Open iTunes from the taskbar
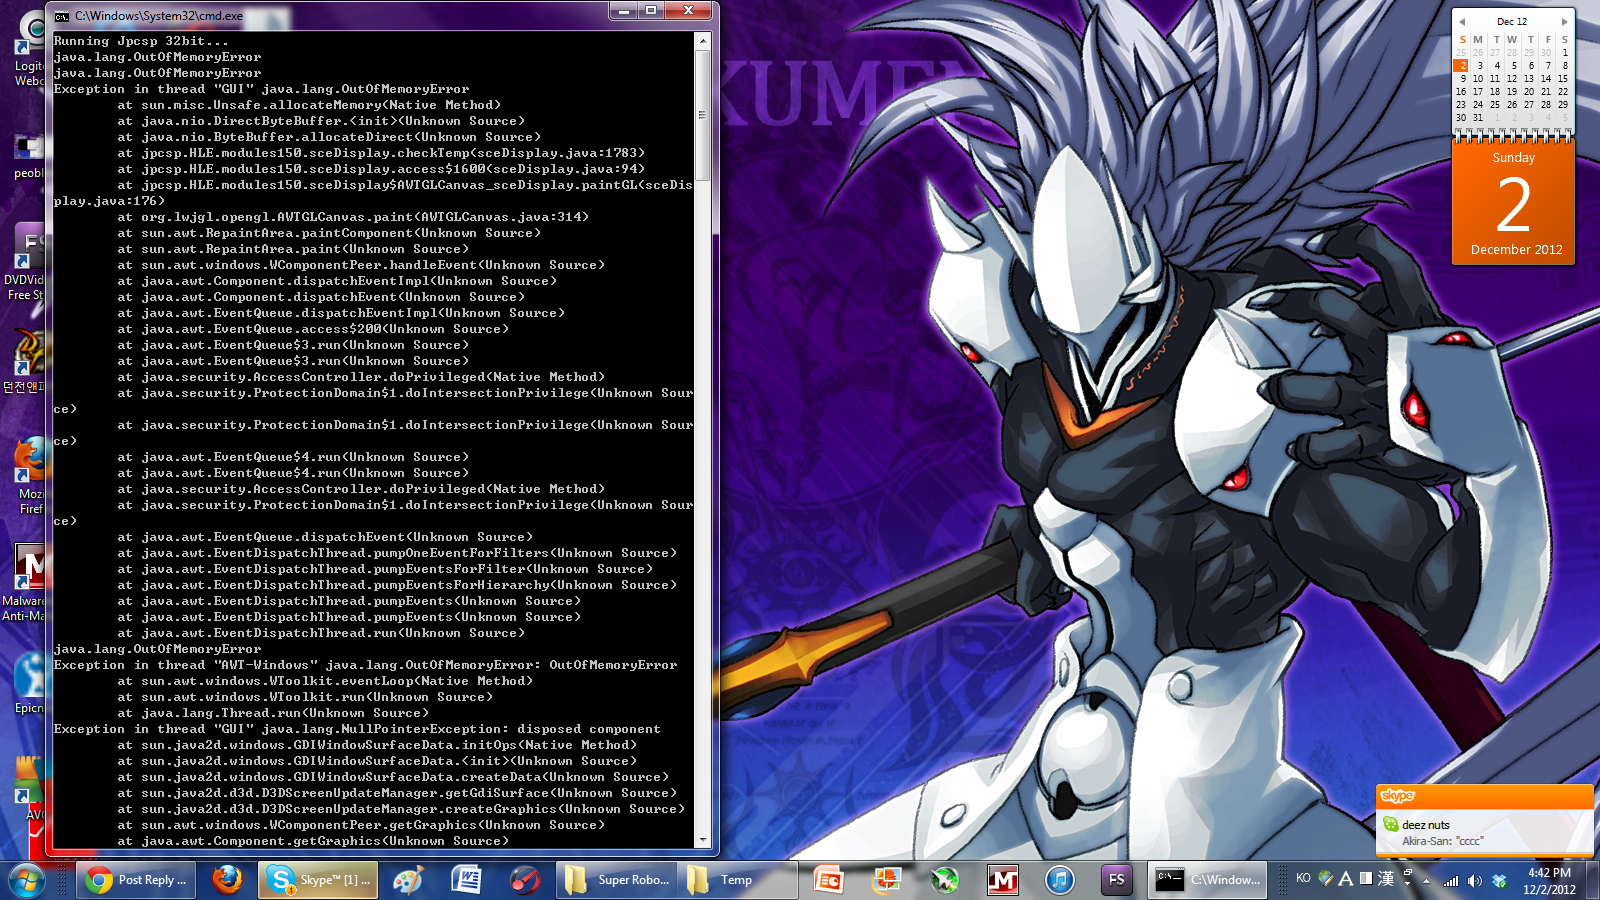The width and height of the screenshot is (1600, 900). coord(1059,880)
